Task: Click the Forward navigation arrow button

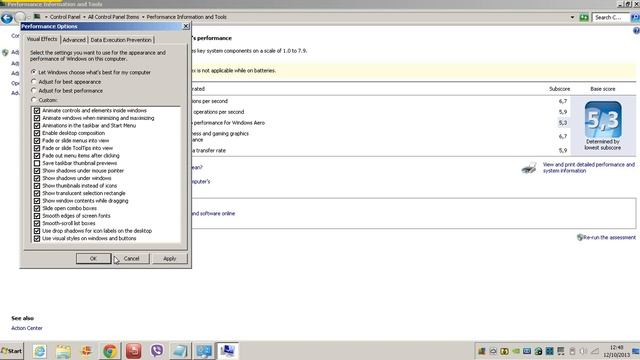Action: (20, 17)
